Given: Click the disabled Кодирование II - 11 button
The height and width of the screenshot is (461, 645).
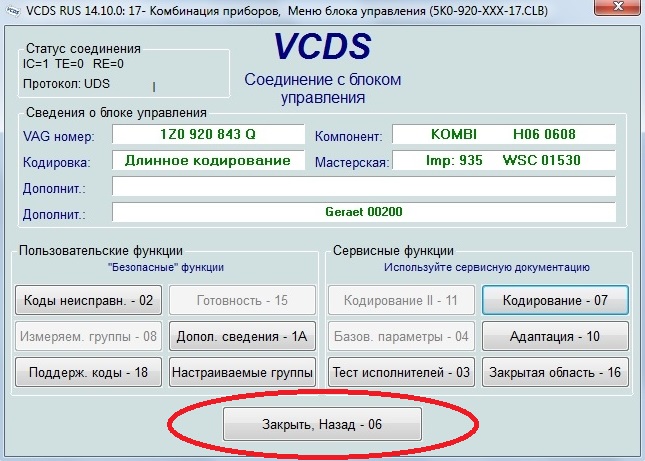Looking at the screenshot, I should 401,300.
